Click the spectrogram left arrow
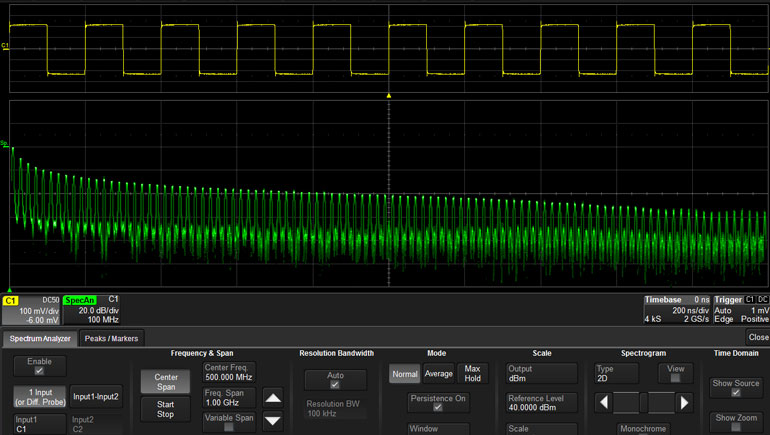This screenshot has width=770, height=435. point(602,403)
